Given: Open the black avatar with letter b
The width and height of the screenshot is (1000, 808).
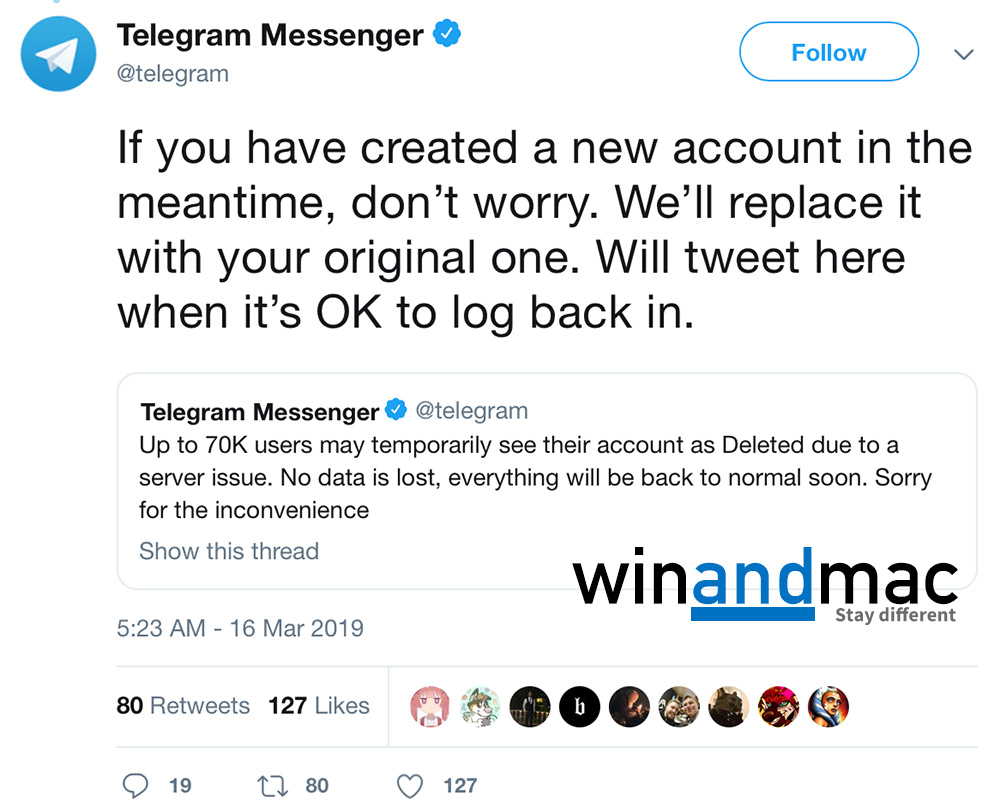Looking at the screenshot, I should pyautogui.click(x=579, y=706).
